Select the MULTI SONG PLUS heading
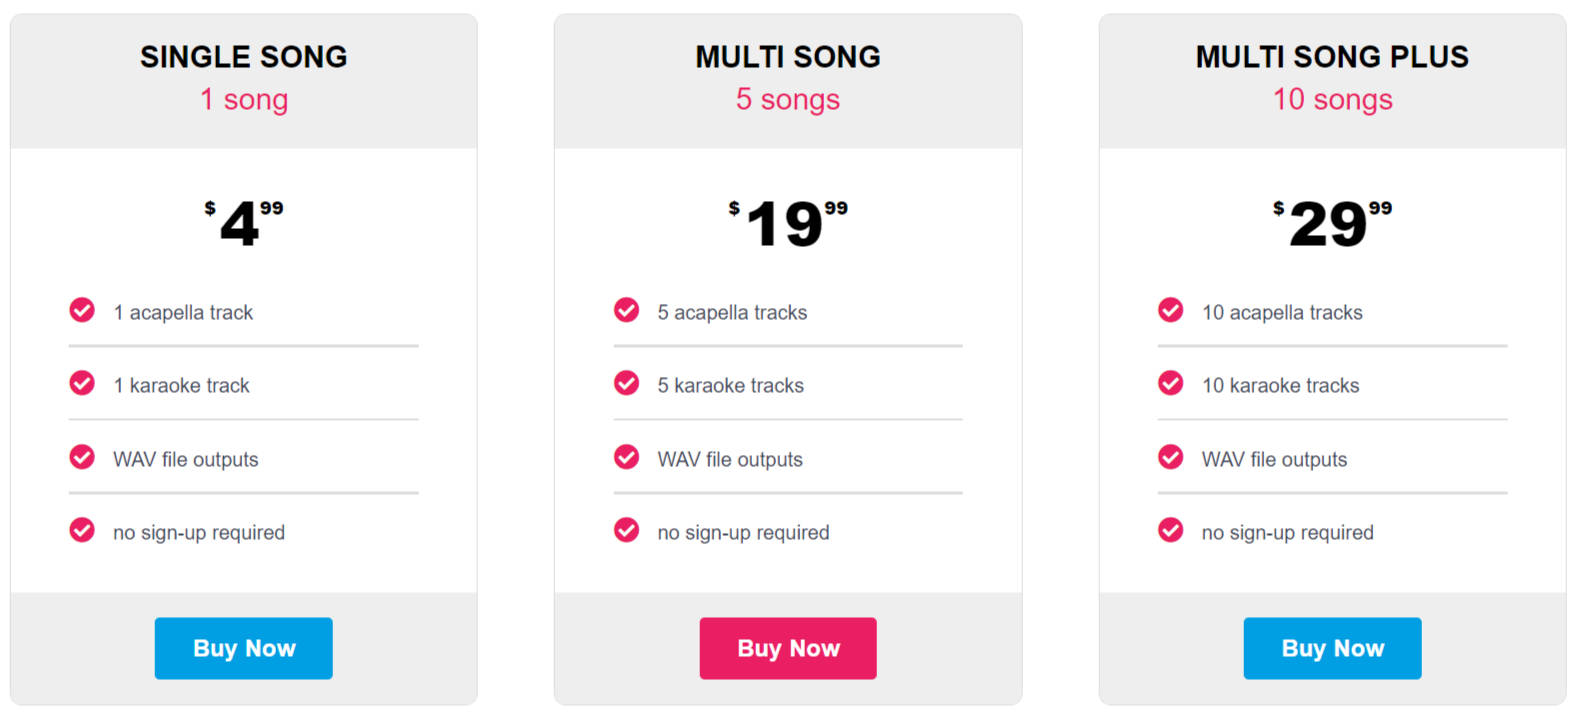This screenshot has height=717, width=1576. click(x=1332, y=57)
